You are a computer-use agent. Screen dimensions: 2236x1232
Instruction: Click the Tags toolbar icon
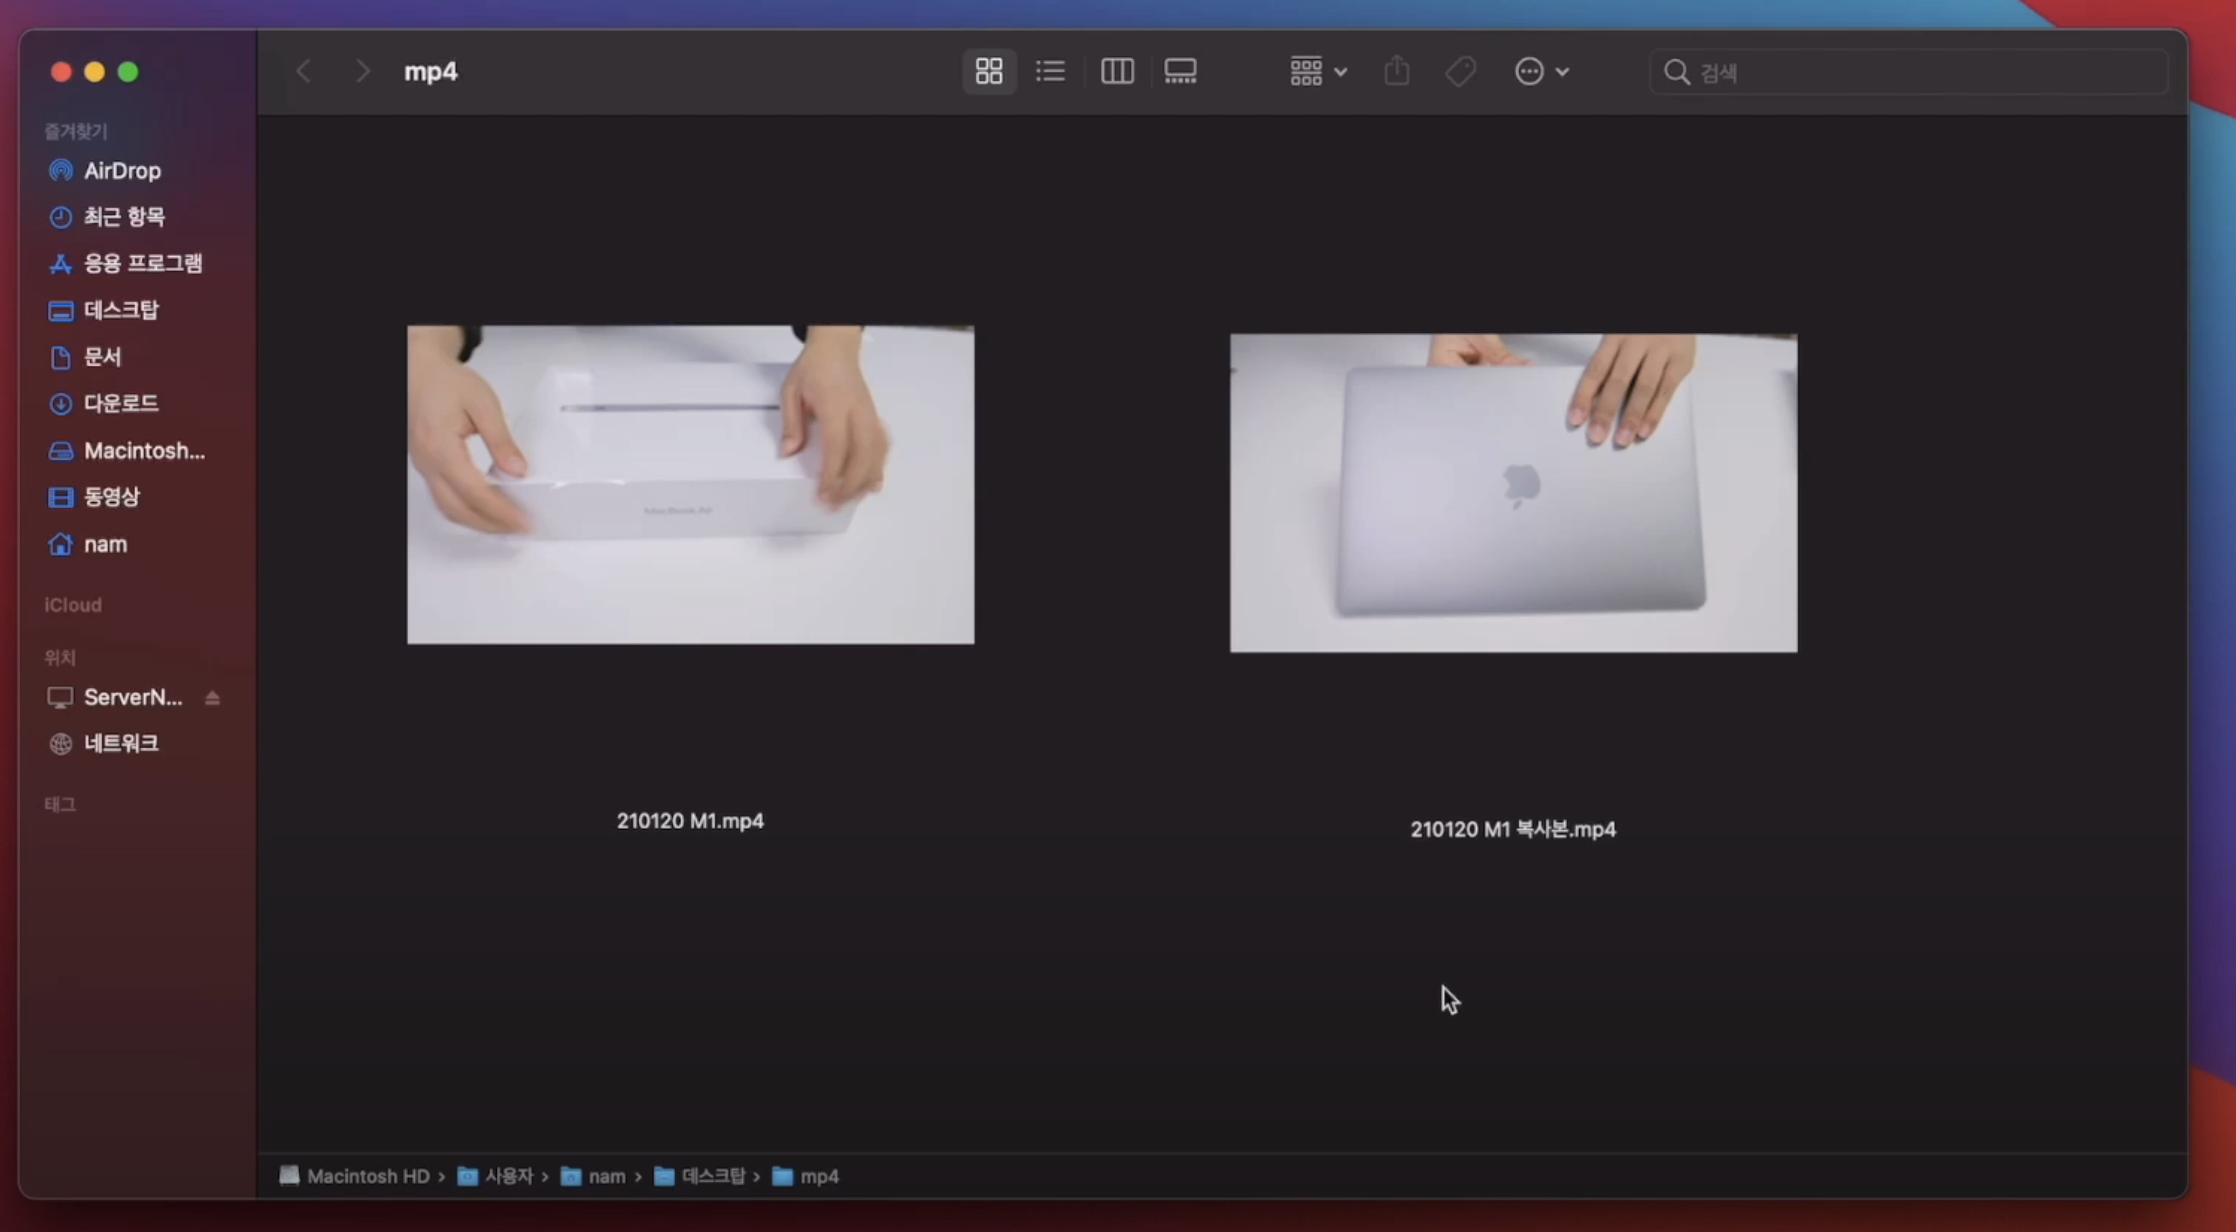(1460, 71)
